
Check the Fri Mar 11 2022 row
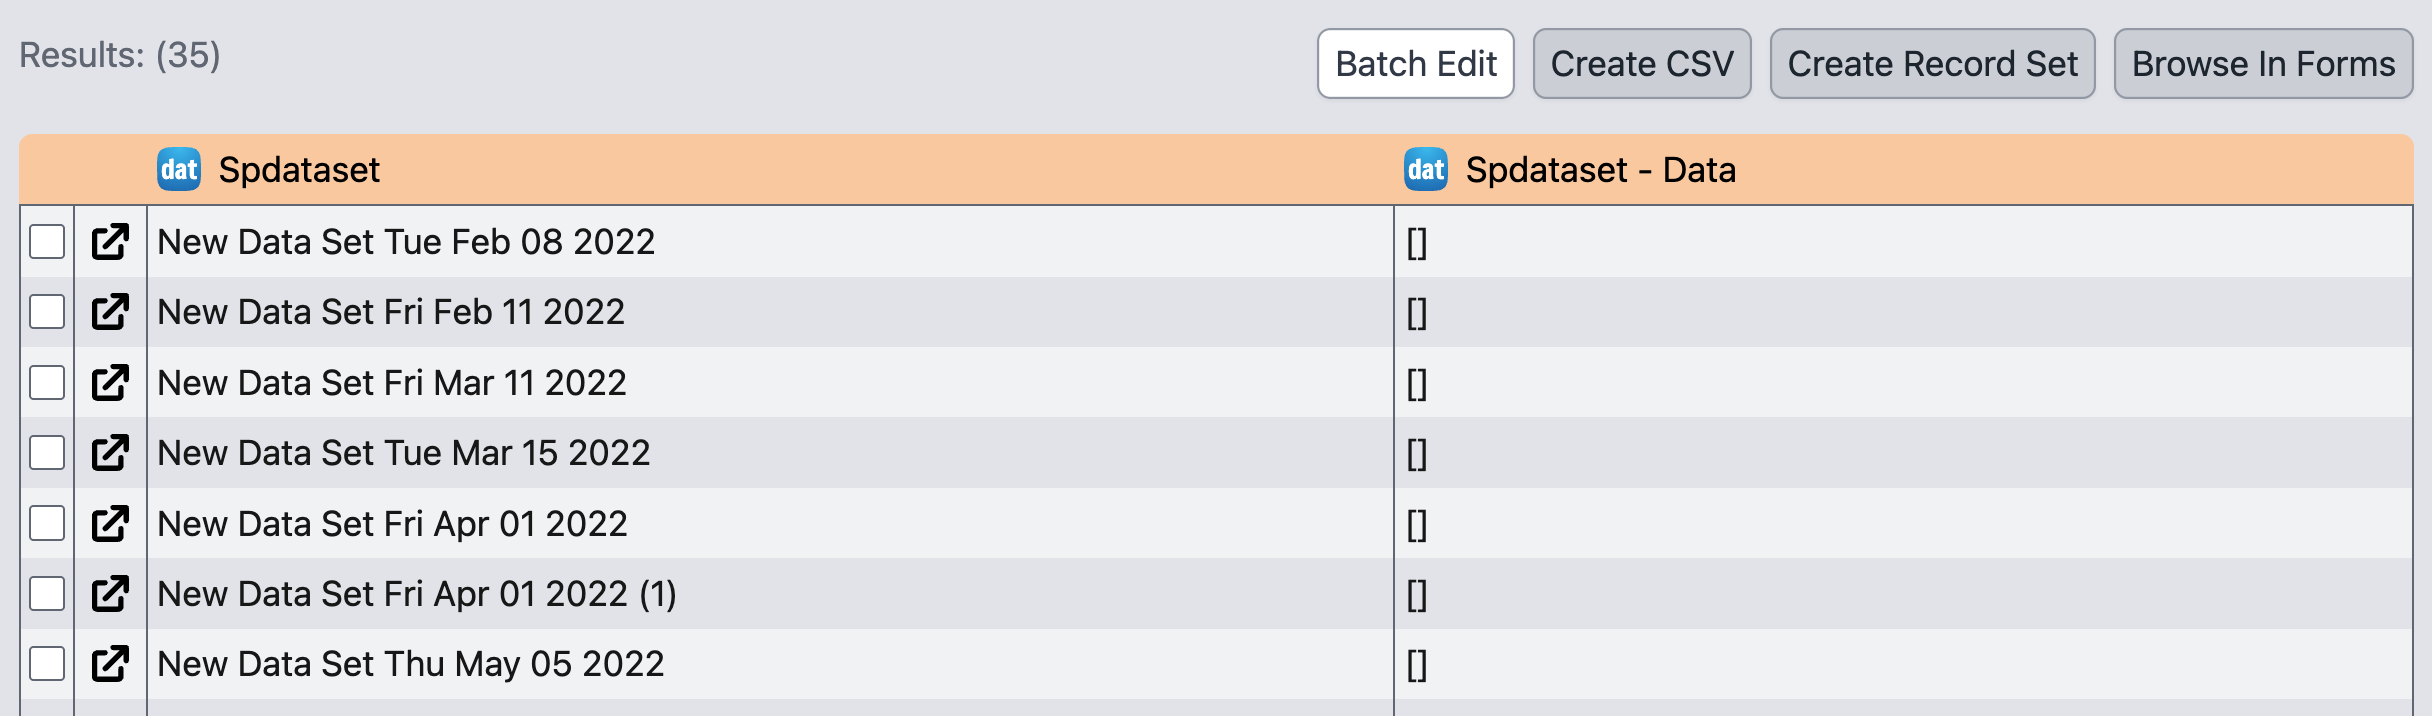[47, 383]
